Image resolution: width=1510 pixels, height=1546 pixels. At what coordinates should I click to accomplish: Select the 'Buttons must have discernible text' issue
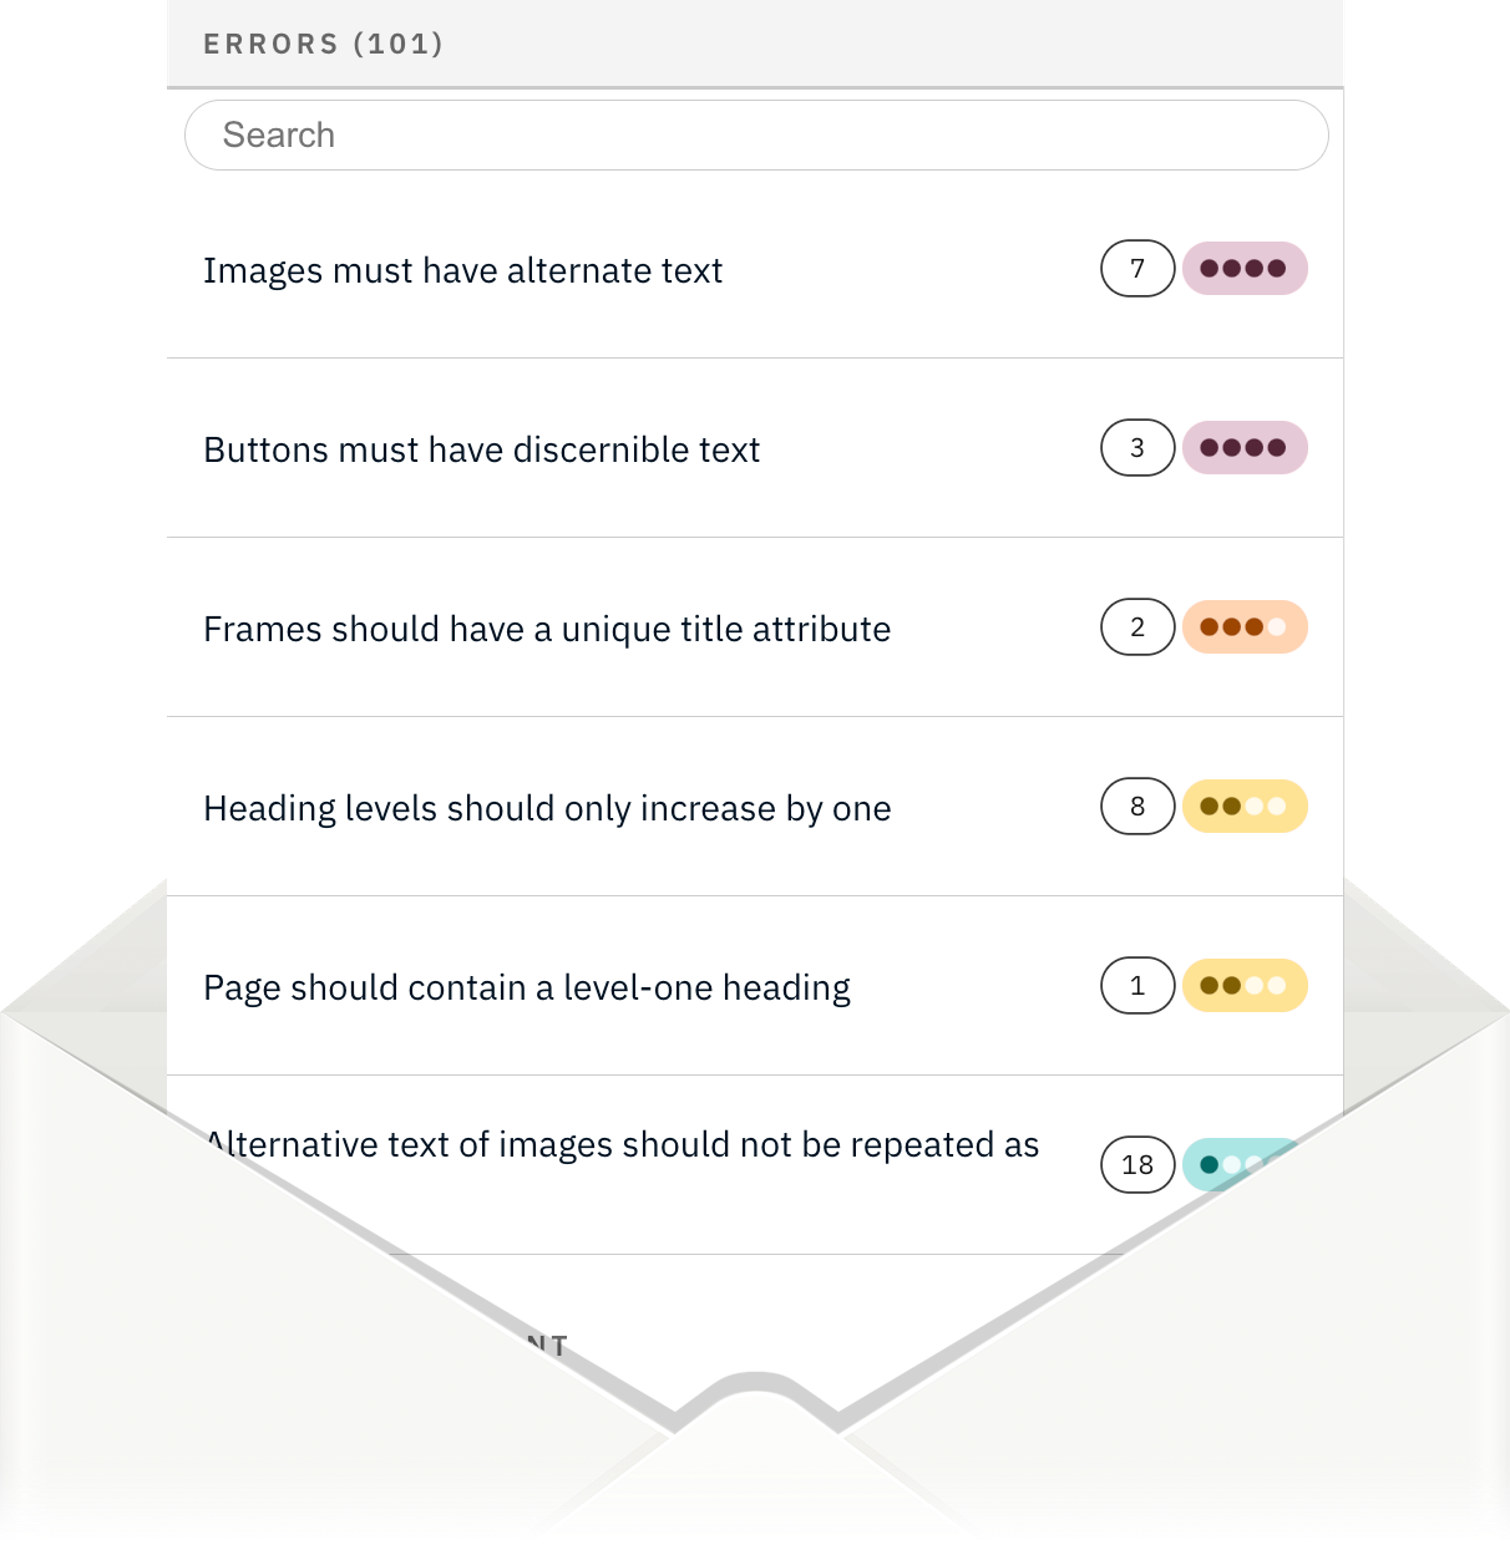coord(481,448)
